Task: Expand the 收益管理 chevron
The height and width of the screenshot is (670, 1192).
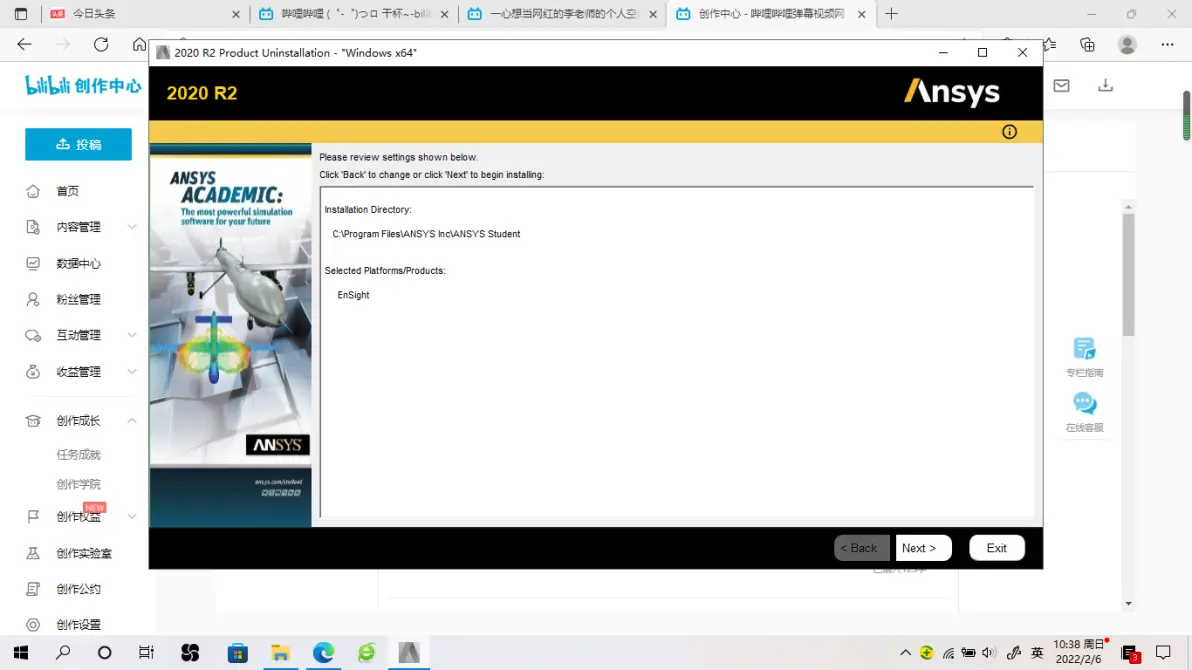Action: pos(132,371)
